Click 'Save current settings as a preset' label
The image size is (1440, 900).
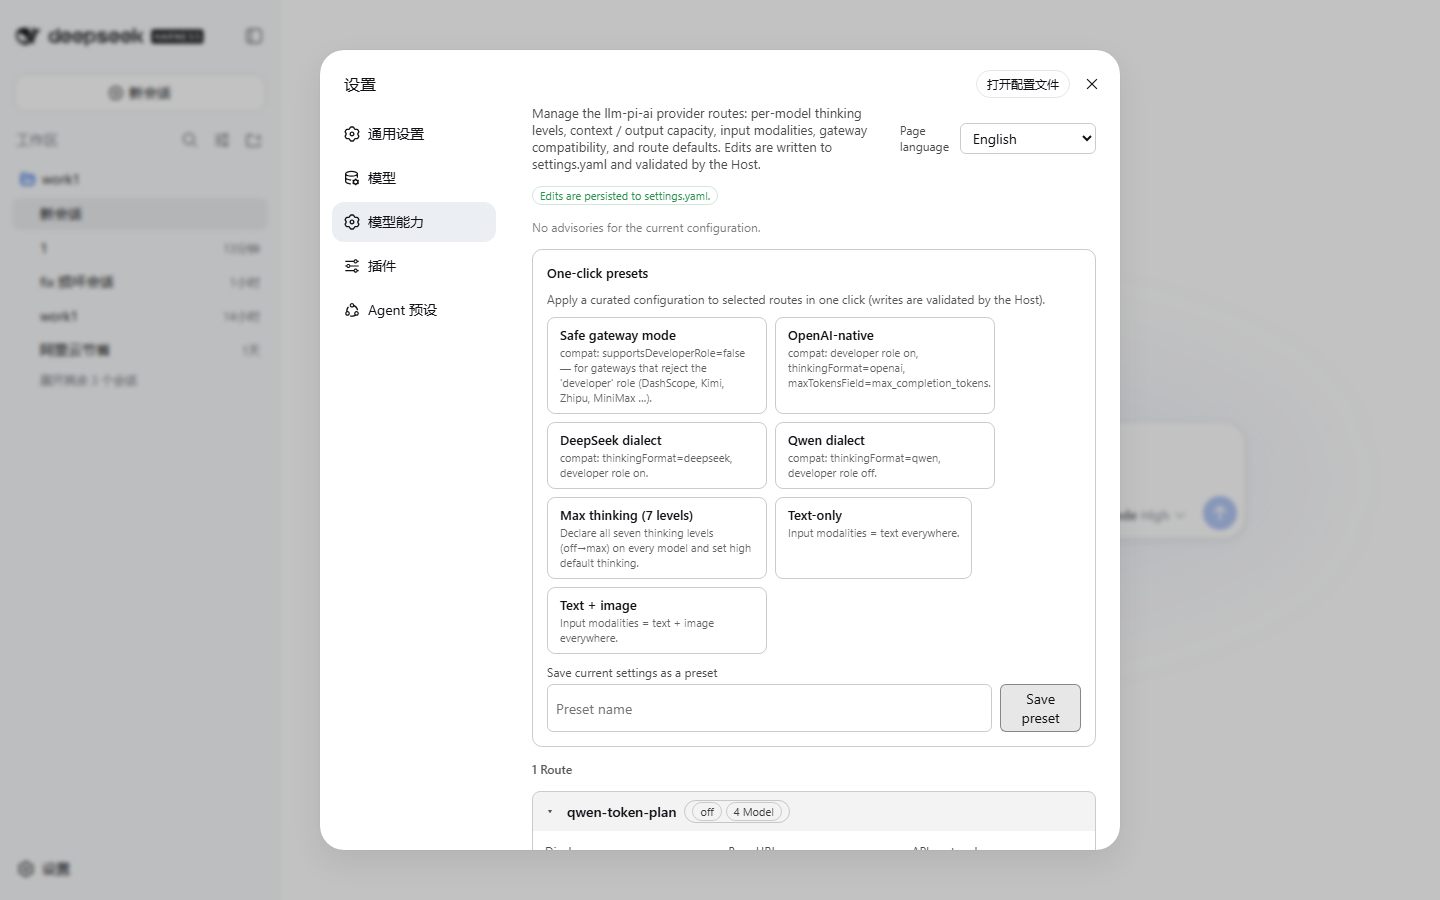pyautogui.click(x=632, y=673)
